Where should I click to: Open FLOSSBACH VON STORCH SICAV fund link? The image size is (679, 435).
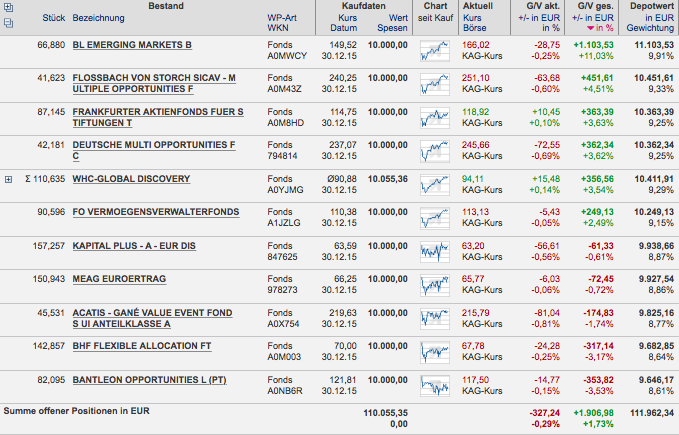154,84
